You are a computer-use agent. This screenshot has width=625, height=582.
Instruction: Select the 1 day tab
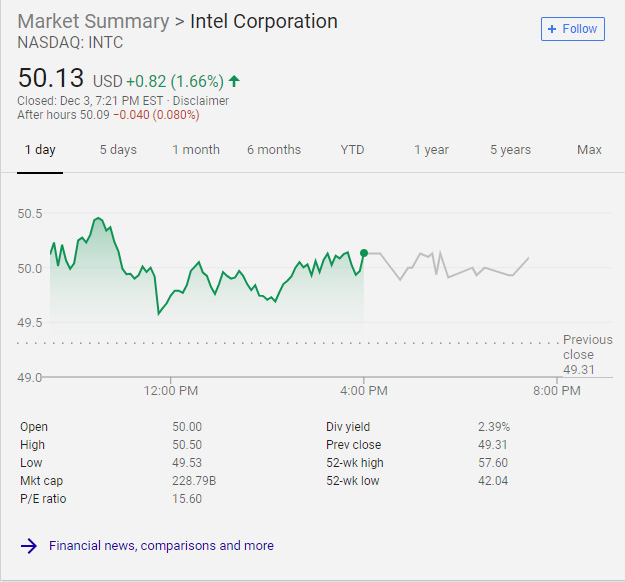click(x=39, y=150)
